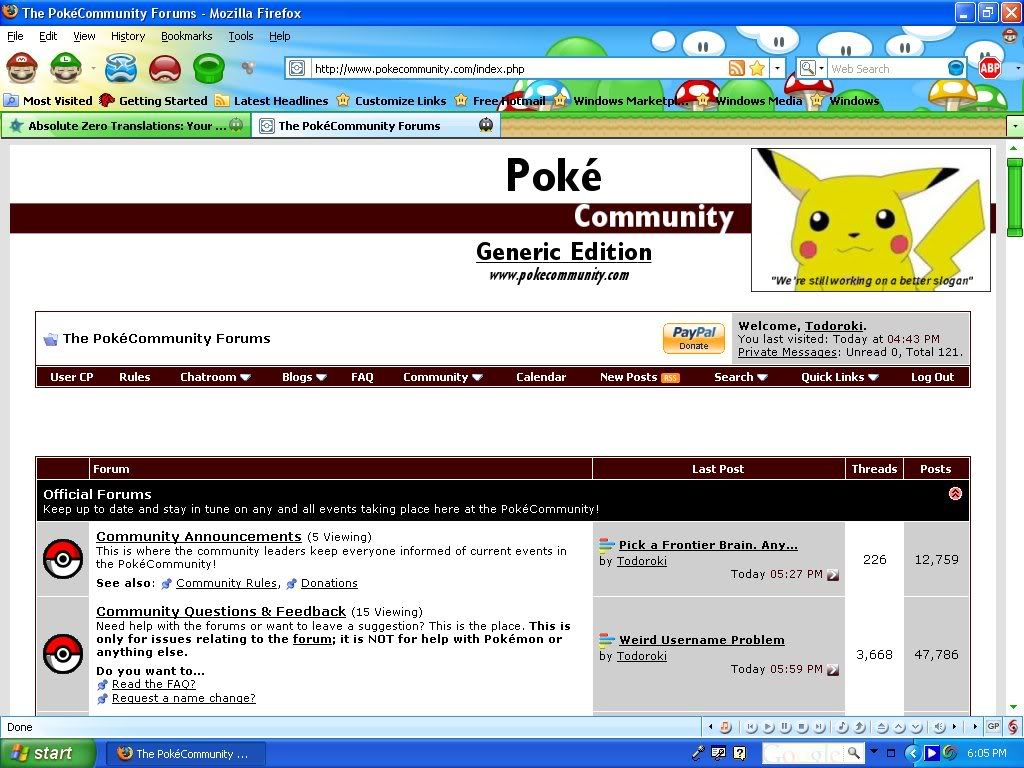Expand the Chatroom dropdown menu

coord(216,377)
